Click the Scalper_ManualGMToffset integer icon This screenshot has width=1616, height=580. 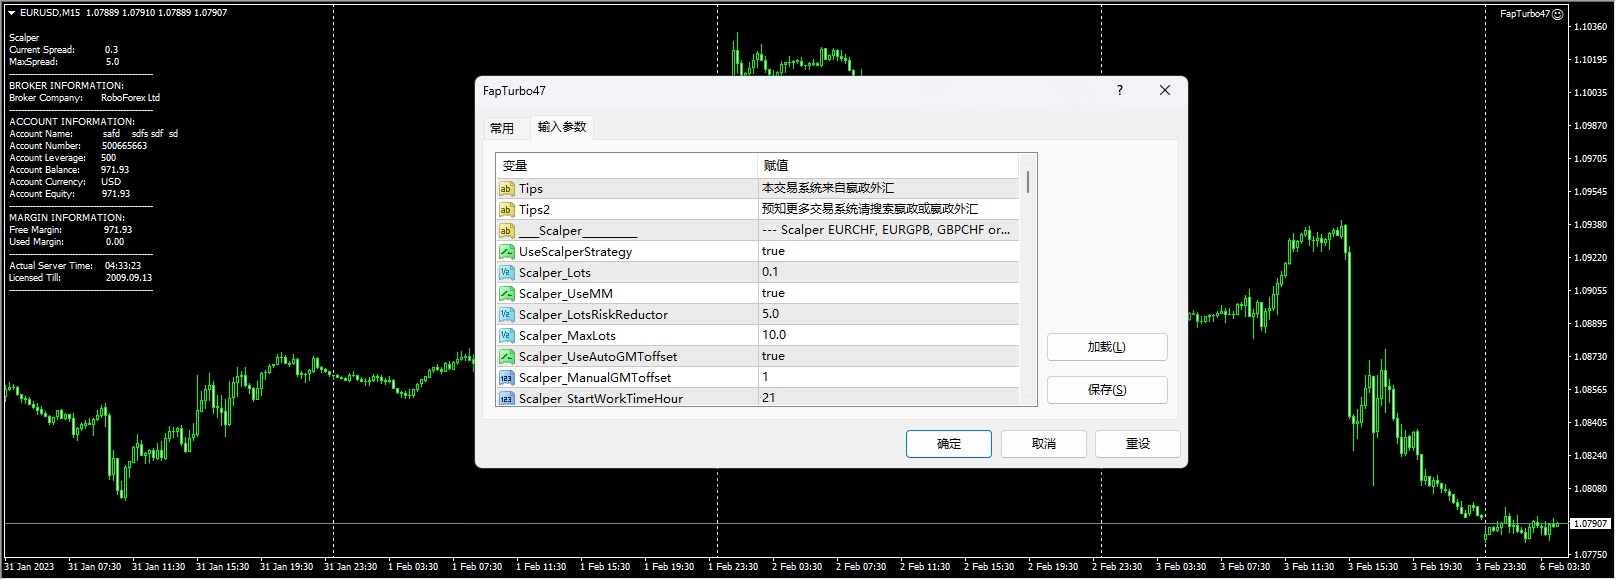coord(507,378)
